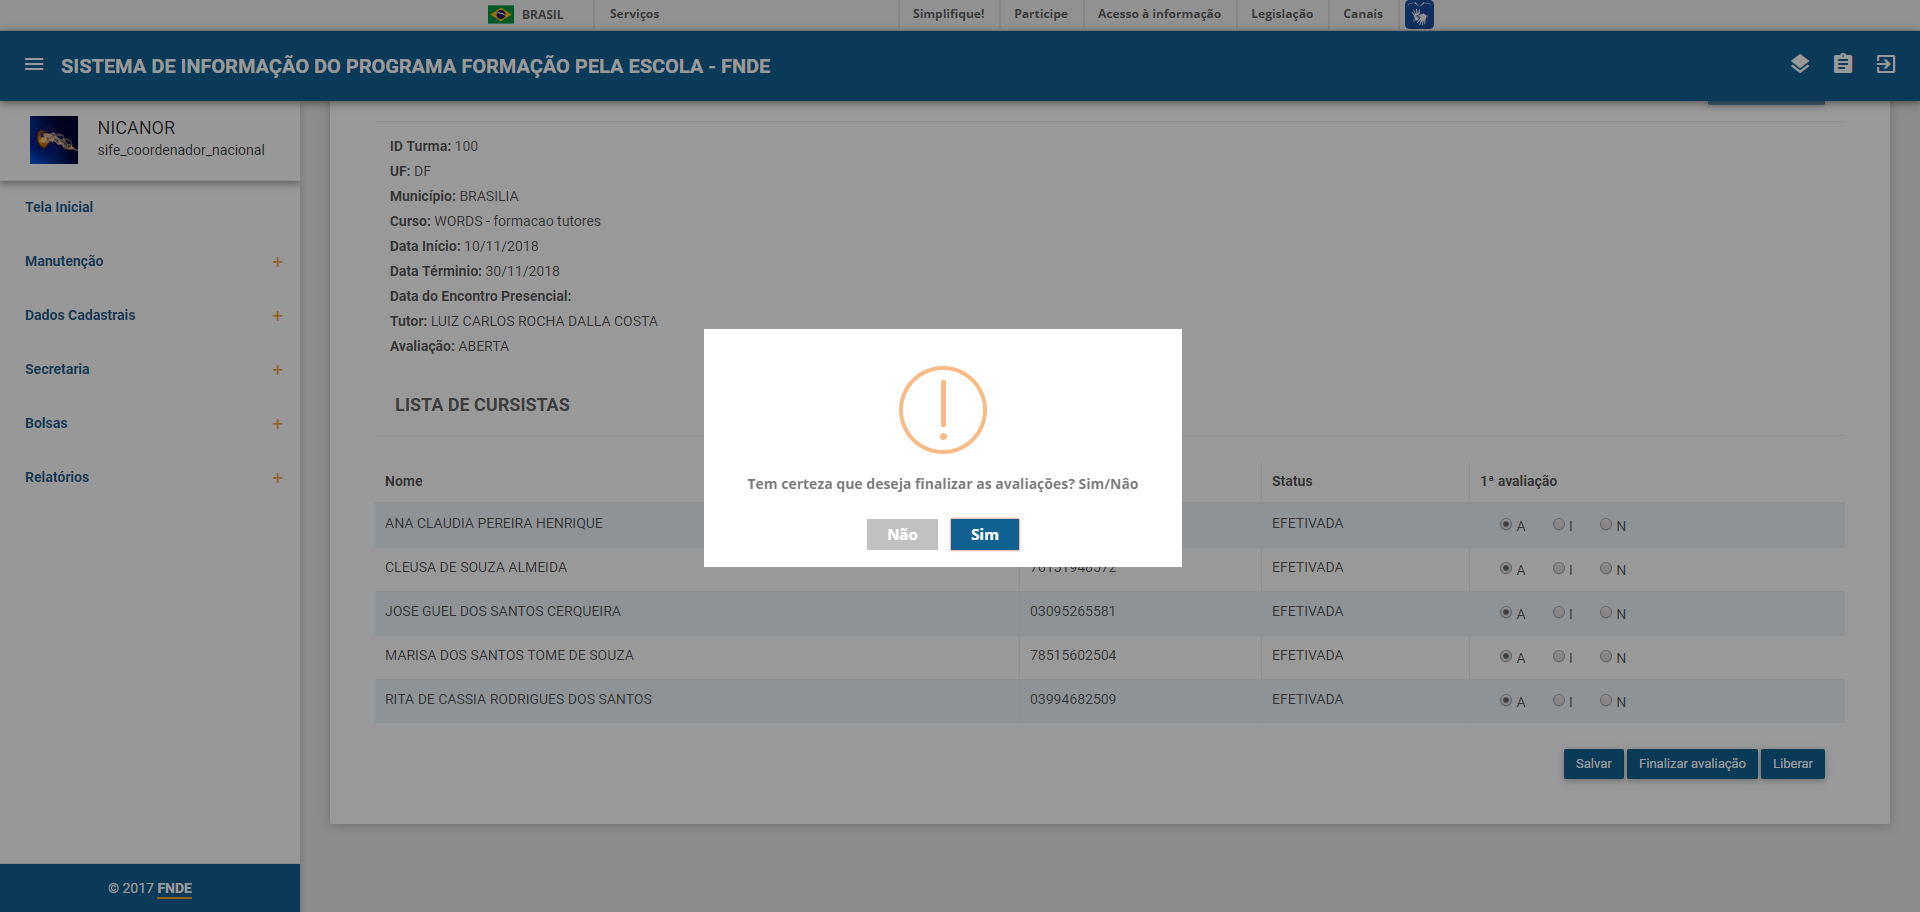Screen dimensions: 1920x912
Task: Select option N for Cleusa de Souza
Action: [x=1606, y=568]
